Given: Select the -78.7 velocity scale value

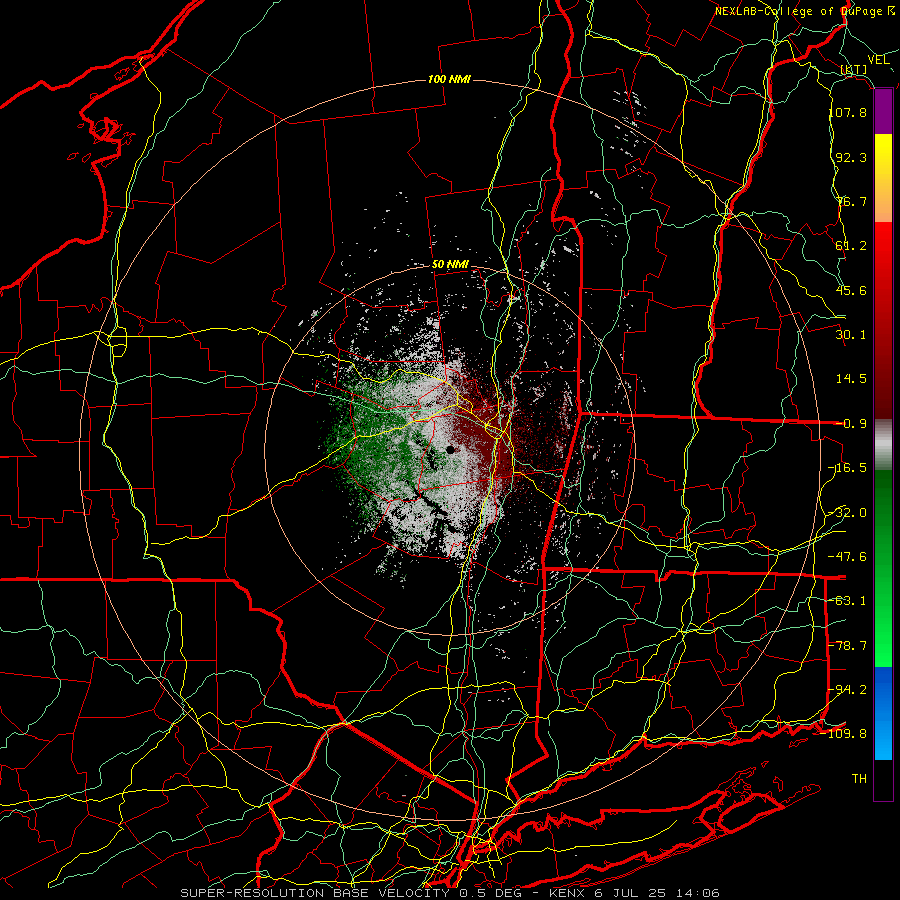Looking at the screenshot, I should coord(848,646).
